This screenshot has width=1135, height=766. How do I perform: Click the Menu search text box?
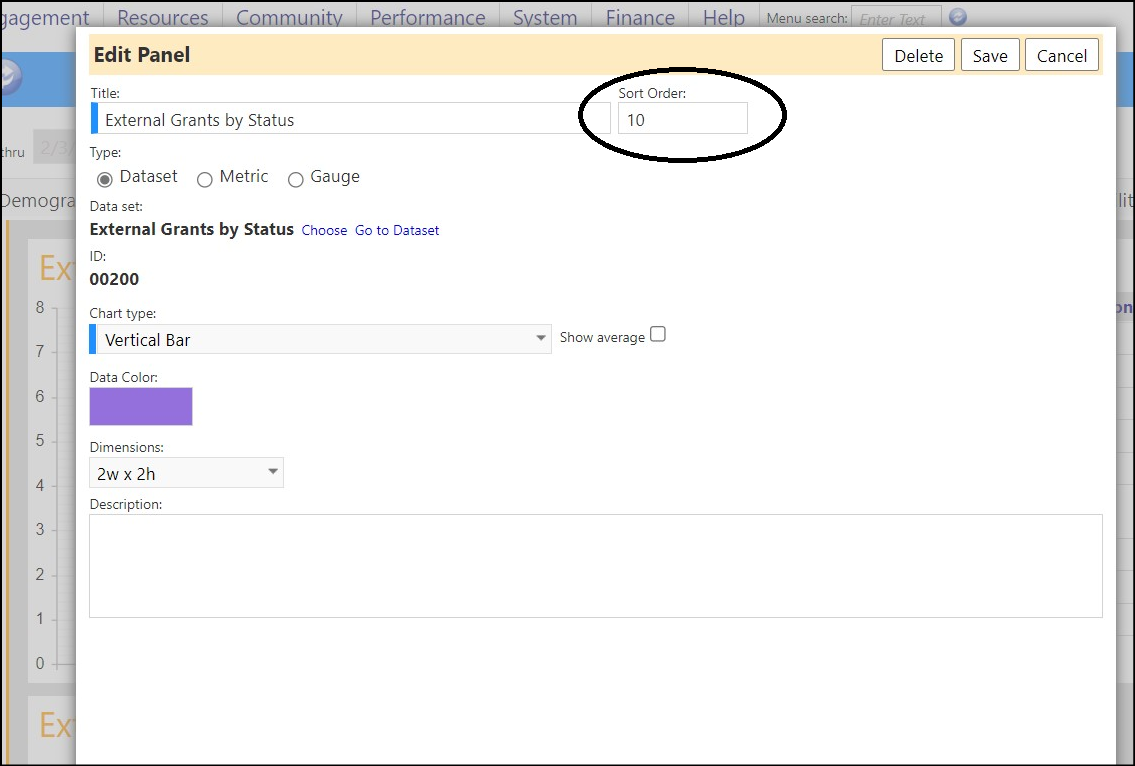[x=896, y=17]
